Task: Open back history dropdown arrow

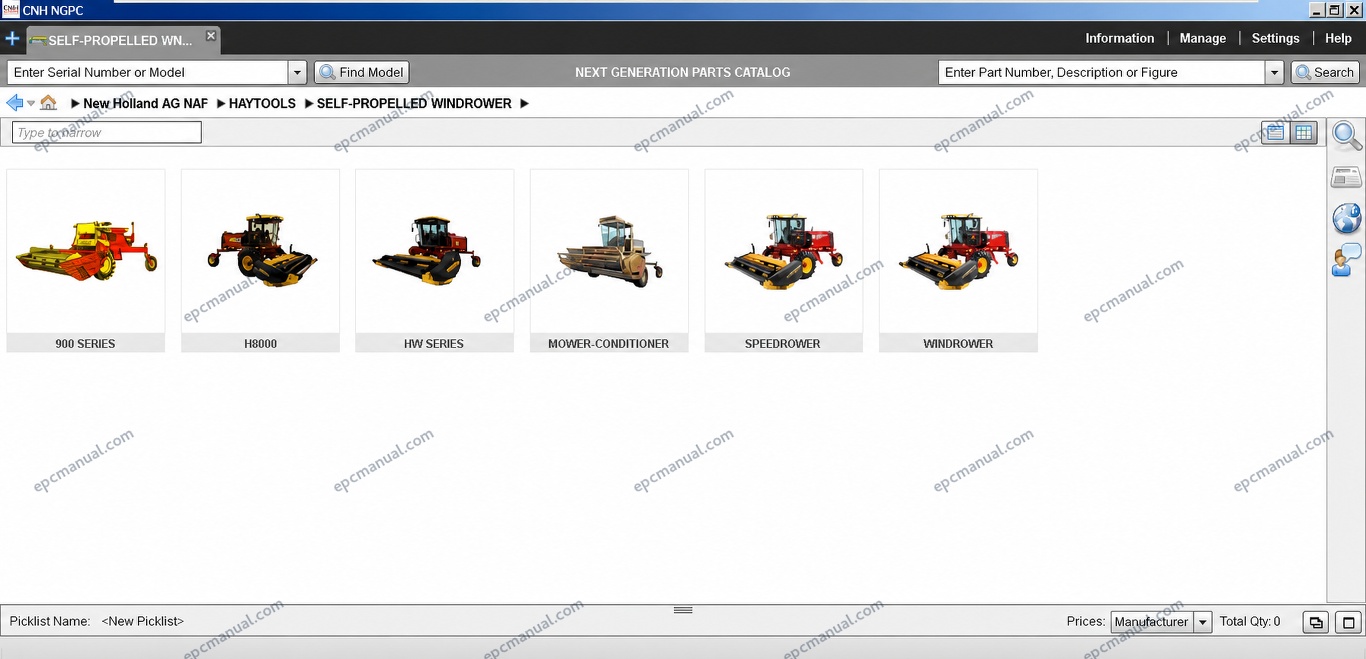Action: (31, 103)
